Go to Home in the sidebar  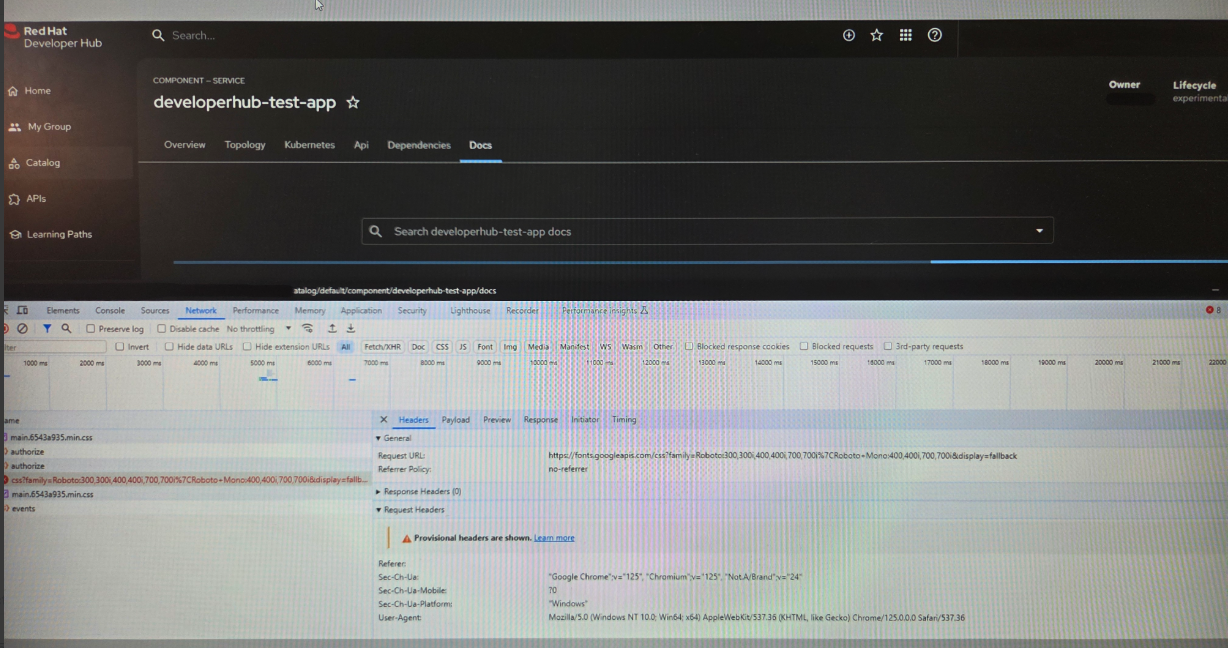(x=30, y=91)
